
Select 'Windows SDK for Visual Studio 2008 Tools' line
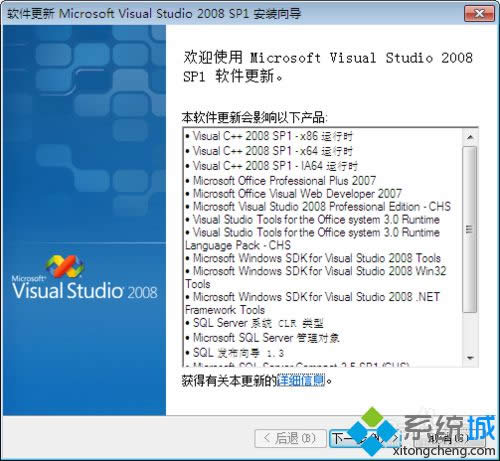313,258
